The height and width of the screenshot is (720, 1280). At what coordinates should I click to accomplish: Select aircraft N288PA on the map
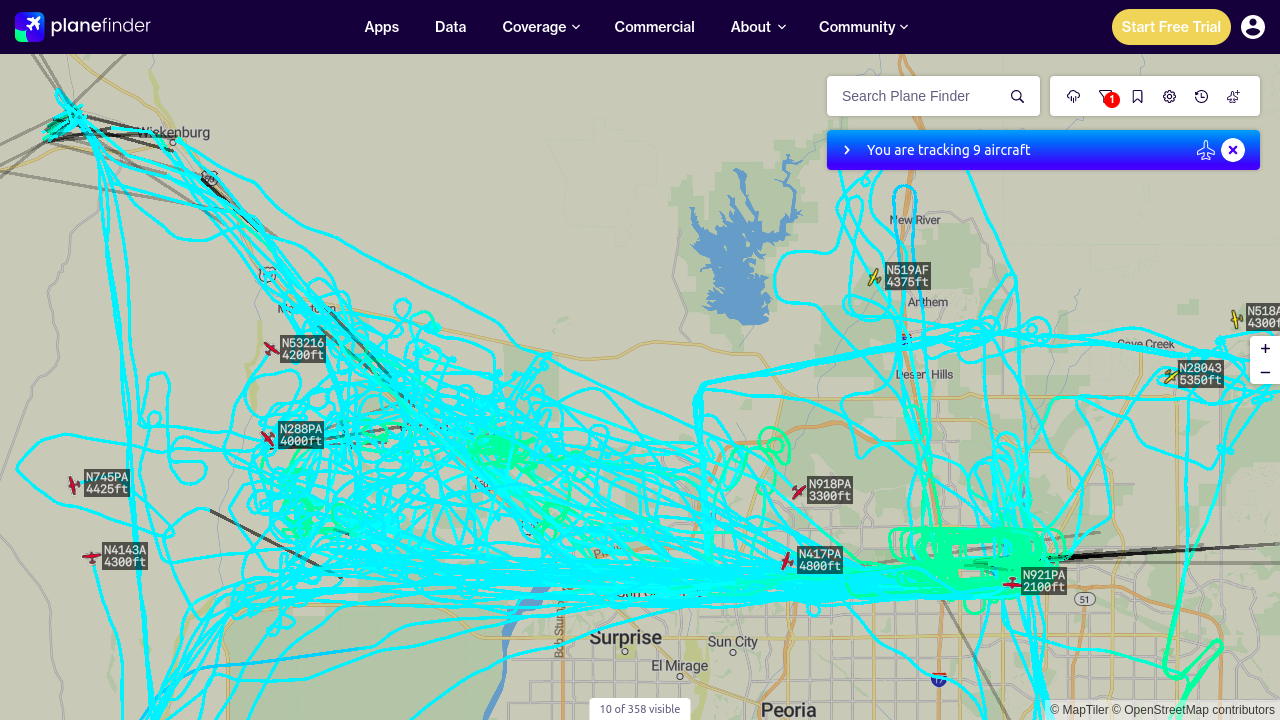point(268,437)
